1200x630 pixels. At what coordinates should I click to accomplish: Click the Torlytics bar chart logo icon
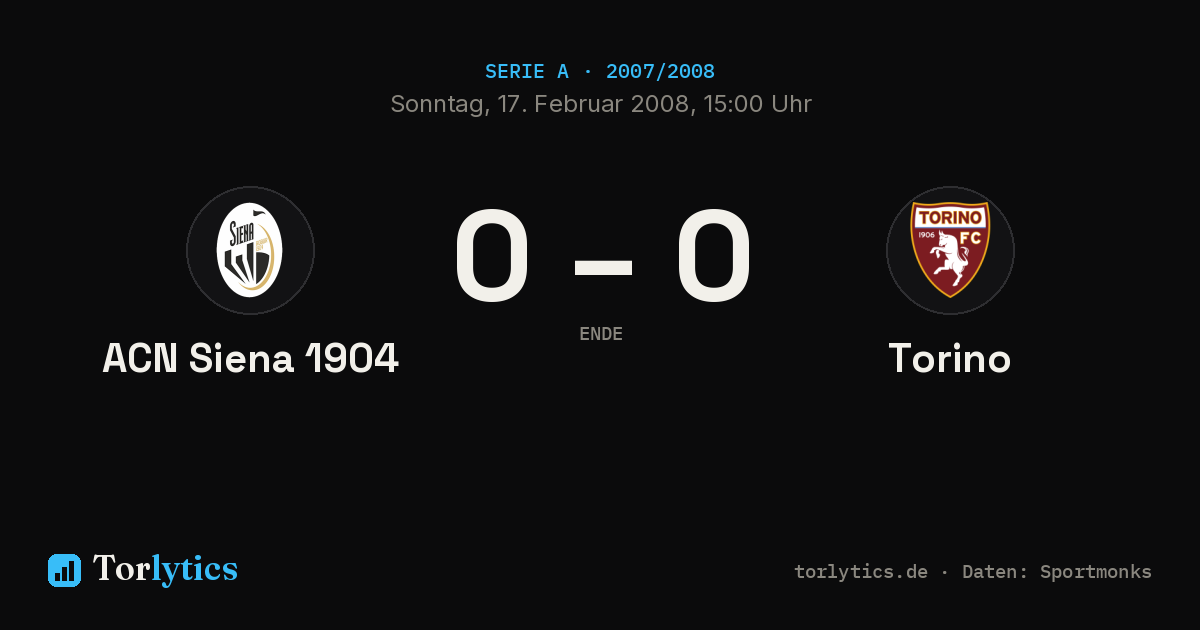point(64,570)
